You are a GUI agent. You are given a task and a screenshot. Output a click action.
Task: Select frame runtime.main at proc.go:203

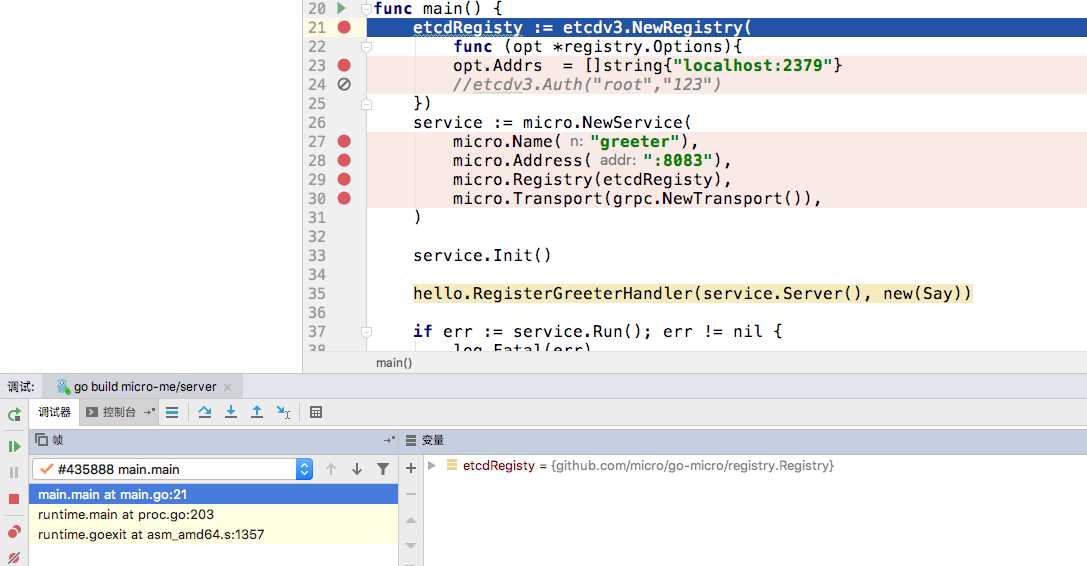click(x=214, y=515)
